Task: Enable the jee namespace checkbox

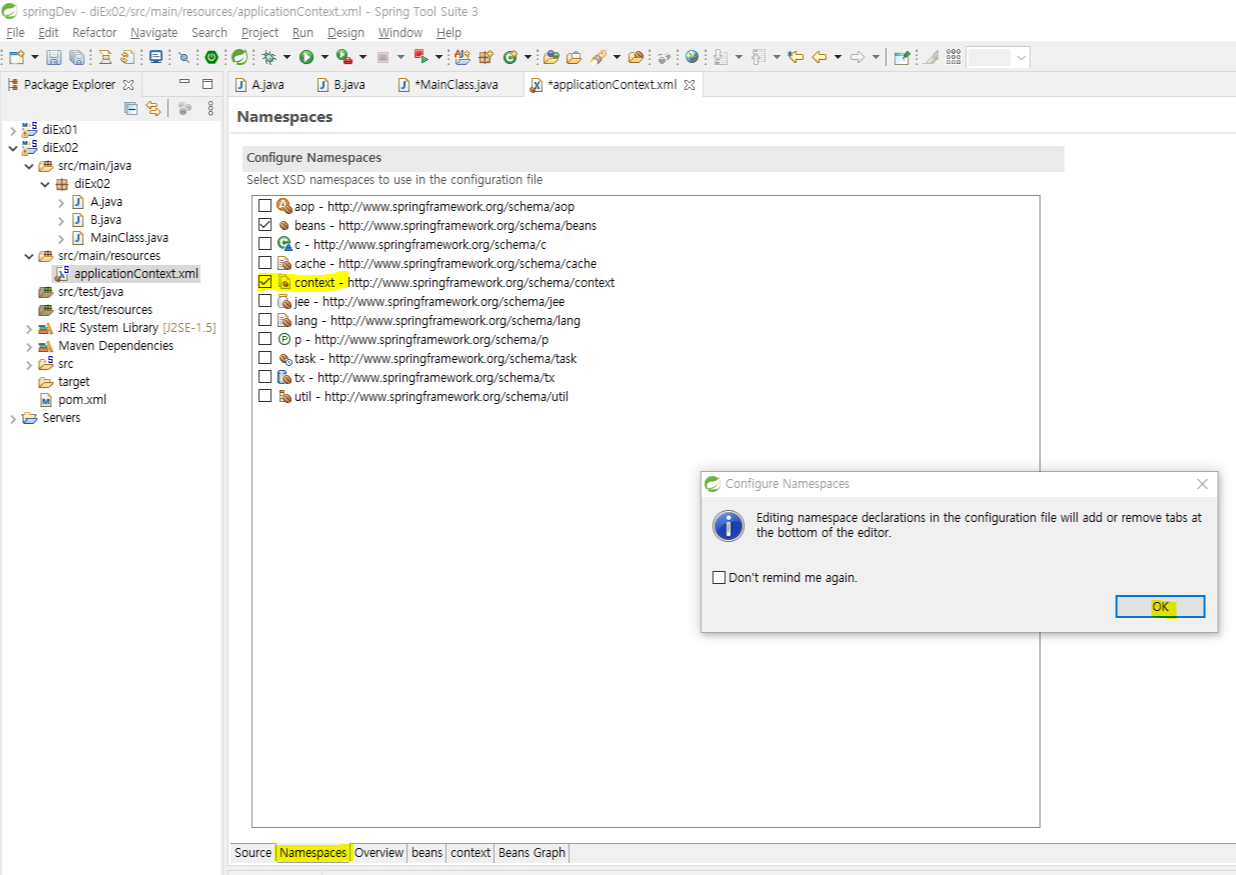Action: [265, 301]
